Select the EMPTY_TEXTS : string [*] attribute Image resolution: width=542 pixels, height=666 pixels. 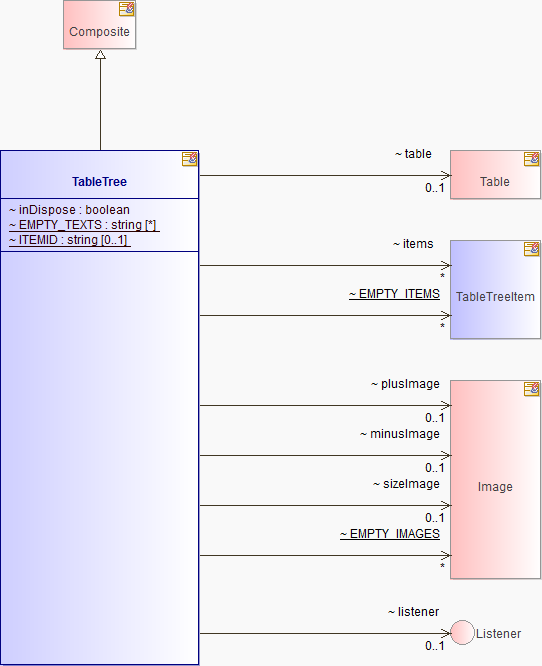coord(83,225)
